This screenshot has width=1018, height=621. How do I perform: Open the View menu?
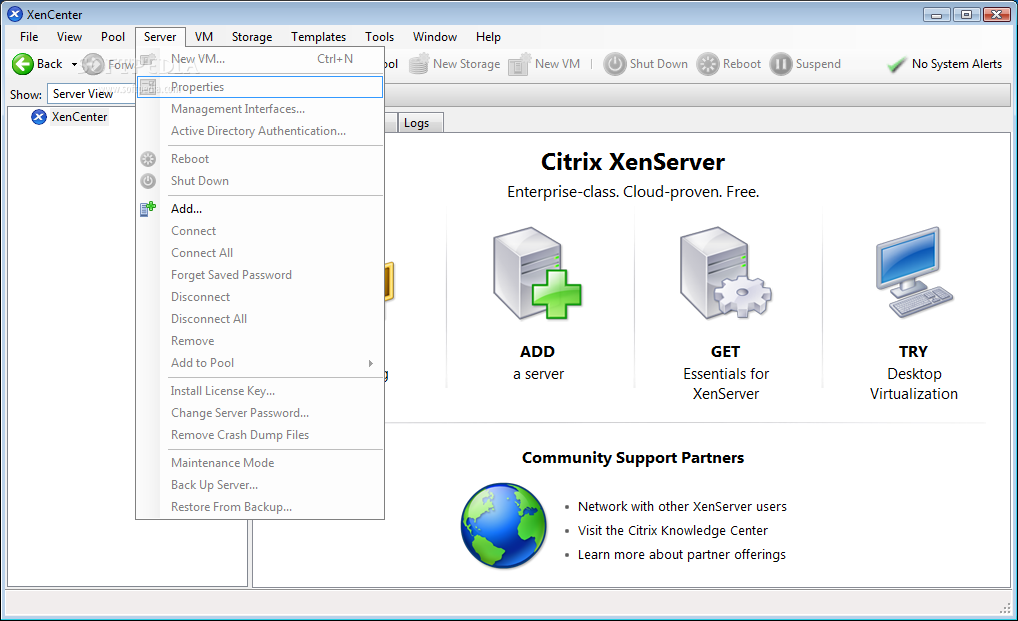[x=69, y=37]
